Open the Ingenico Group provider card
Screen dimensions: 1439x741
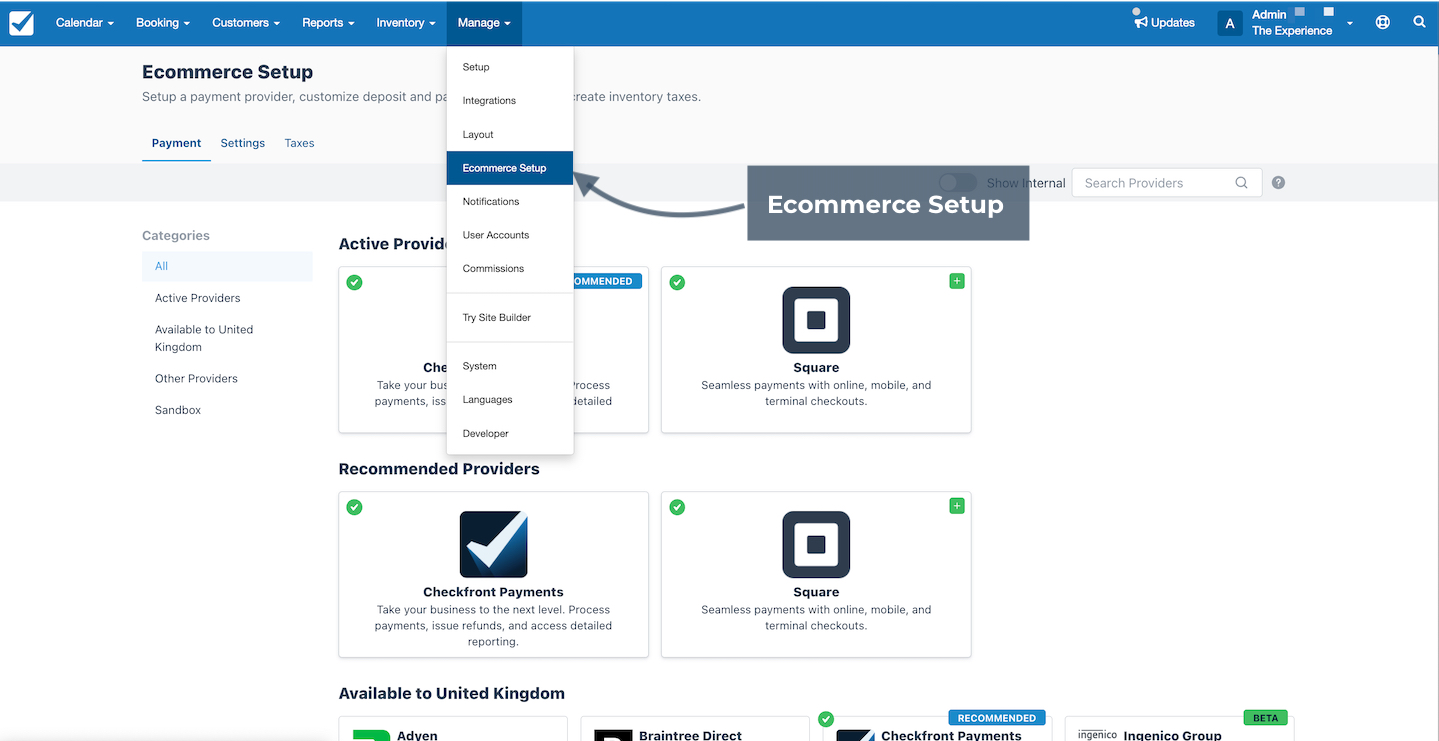pos(1179,729)
